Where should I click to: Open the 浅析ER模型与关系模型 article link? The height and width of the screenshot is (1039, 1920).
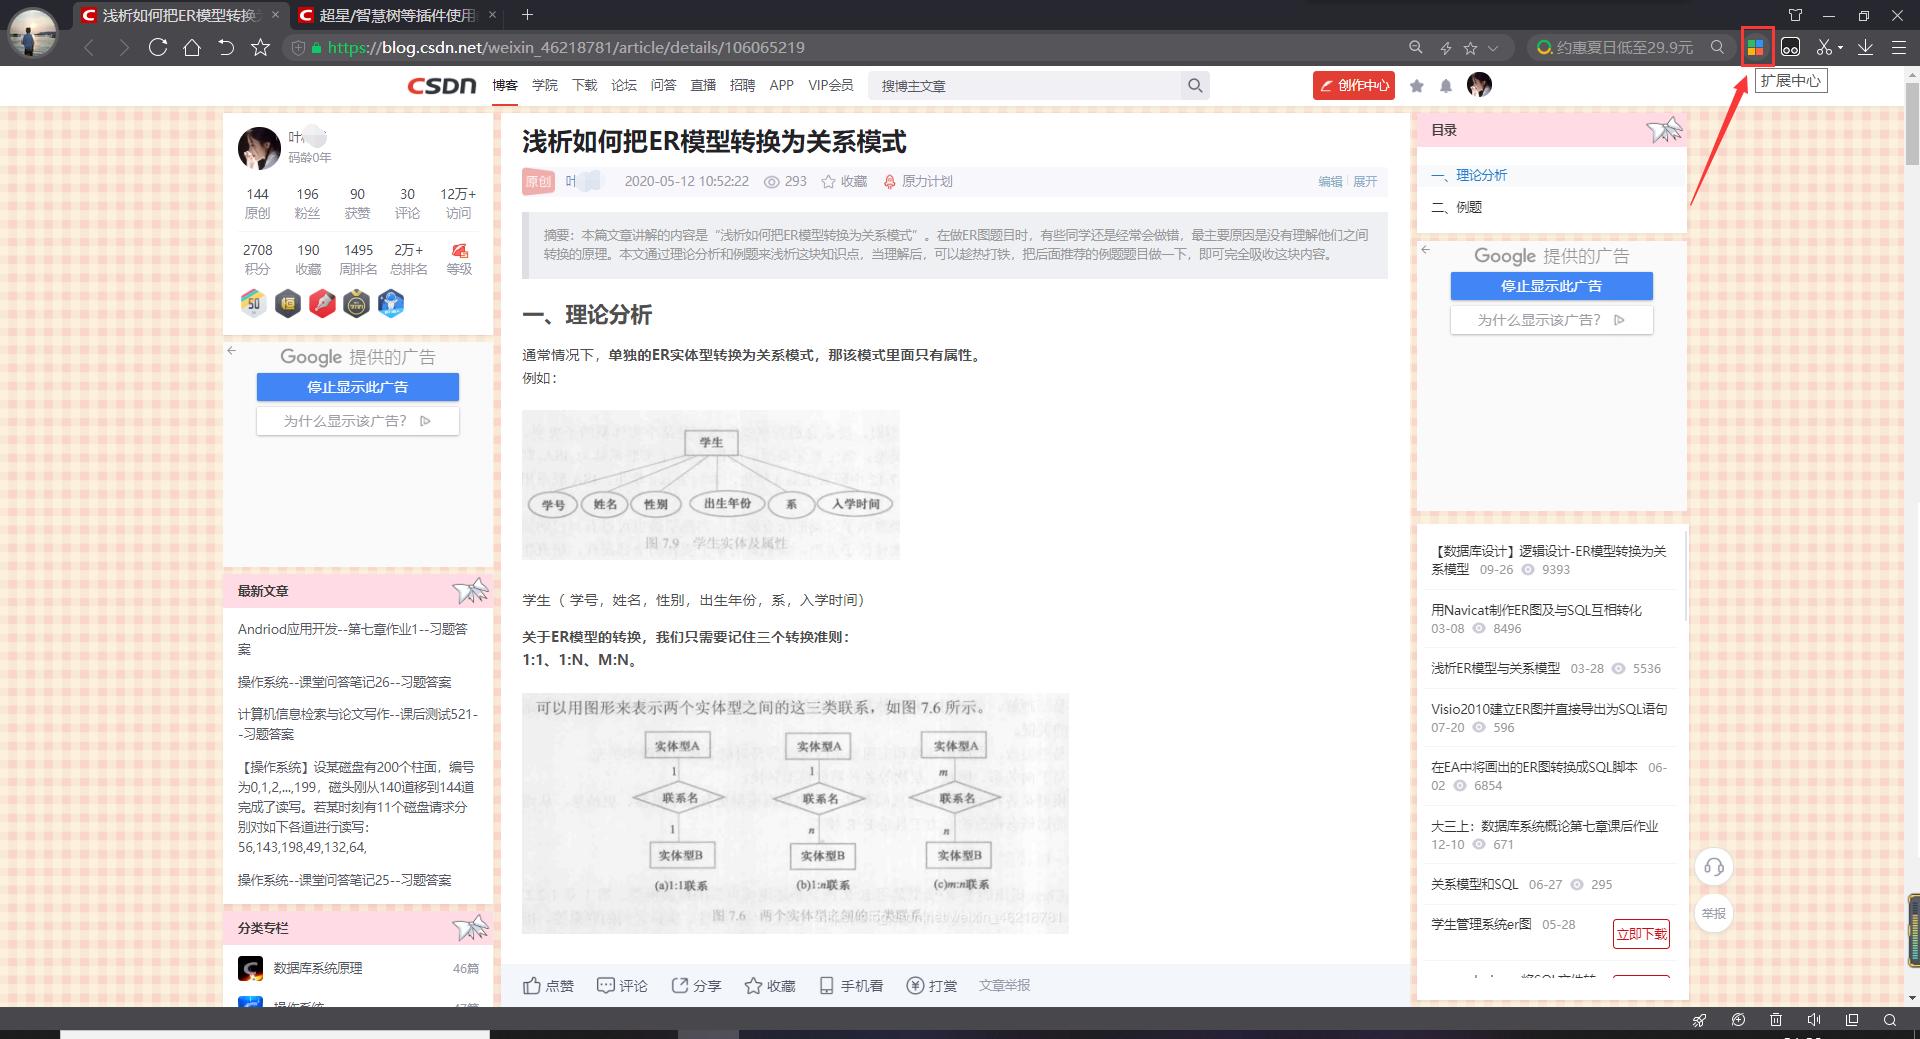coord(1495,668)
